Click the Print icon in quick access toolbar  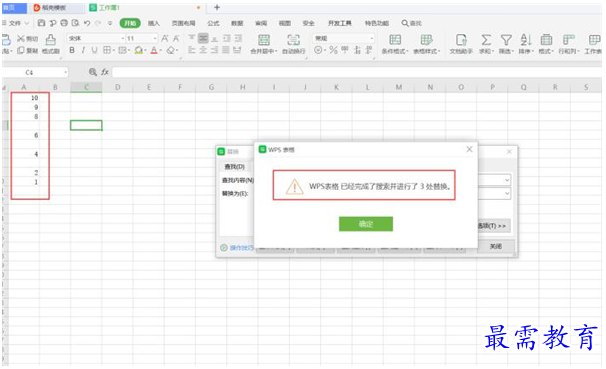pos(64,23)
